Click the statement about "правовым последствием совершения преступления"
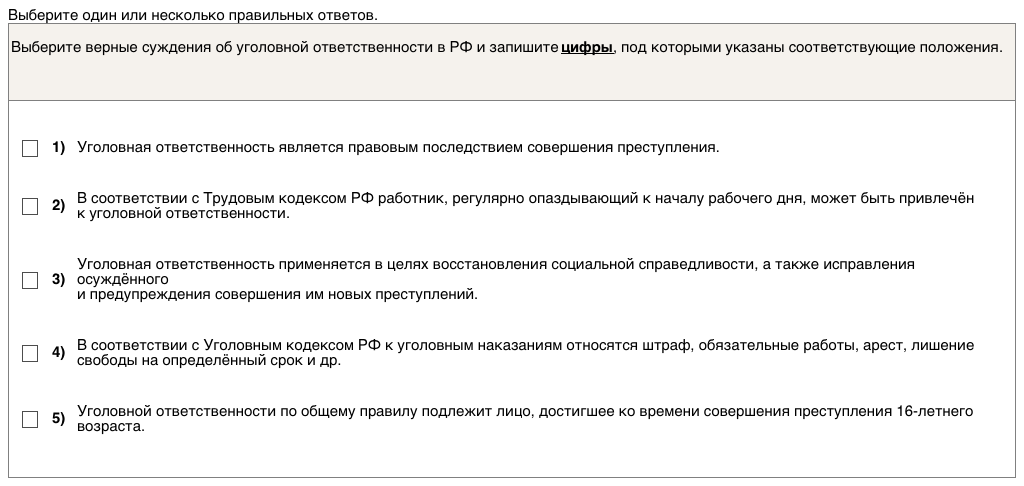The height and width of the screenshot is (486, 1024). 398,148
